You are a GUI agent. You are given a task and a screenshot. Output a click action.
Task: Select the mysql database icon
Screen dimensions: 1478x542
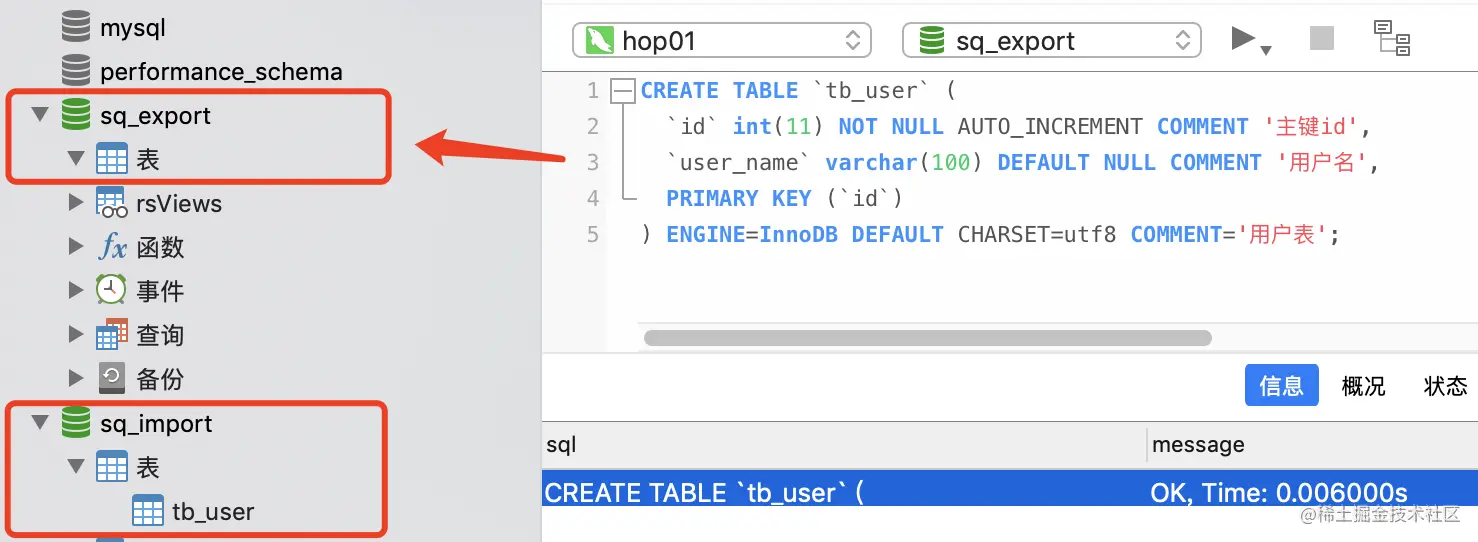click(75, 27)
